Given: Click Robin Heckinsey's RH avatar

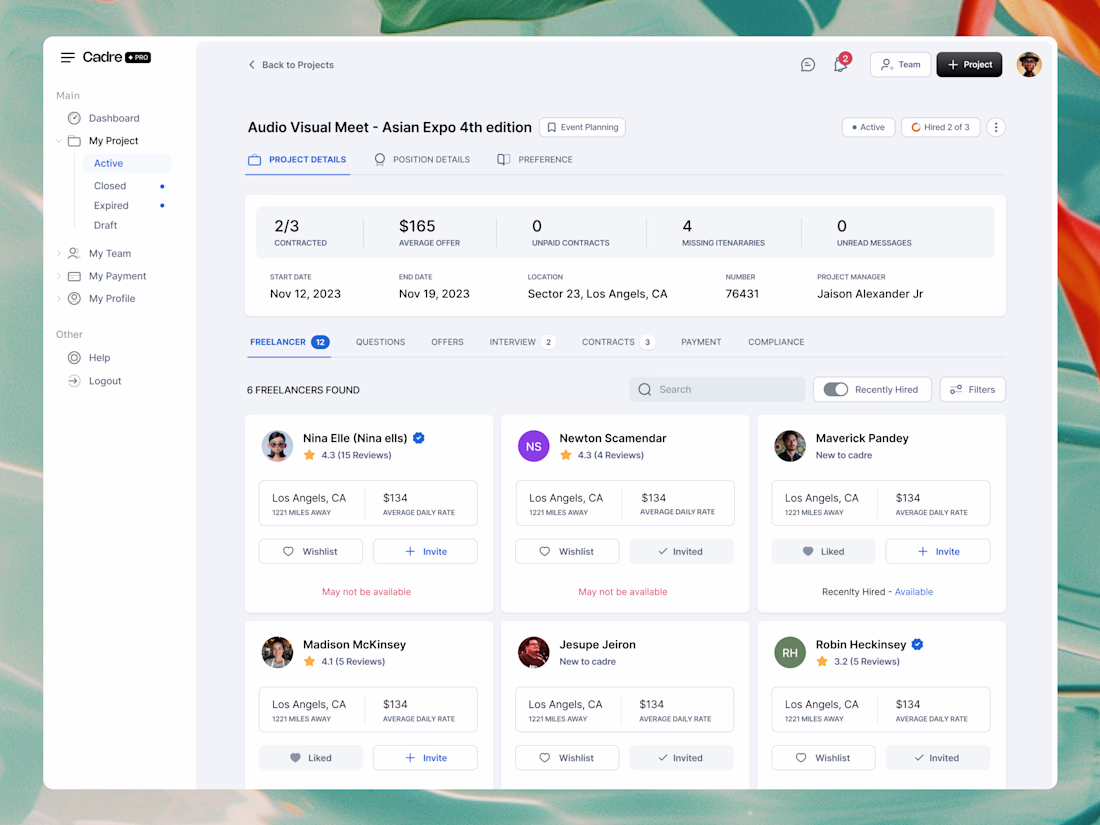Looking at the screenshot, I should pyautogui.click(x=790, y=652).
